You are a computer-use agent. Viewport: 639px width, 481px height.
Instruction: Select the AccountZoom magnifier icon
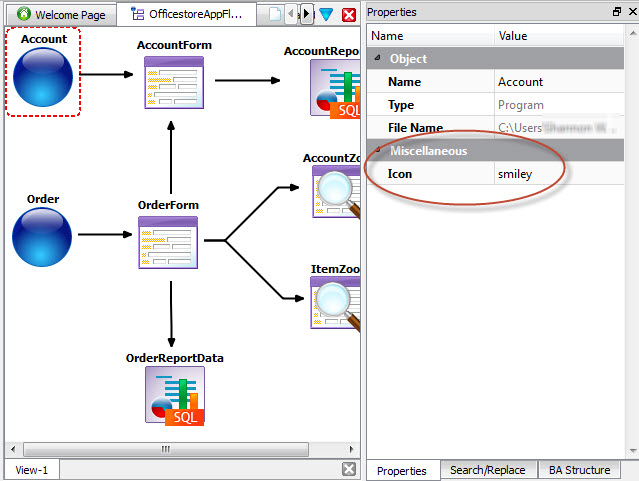(x=336, y=191)
